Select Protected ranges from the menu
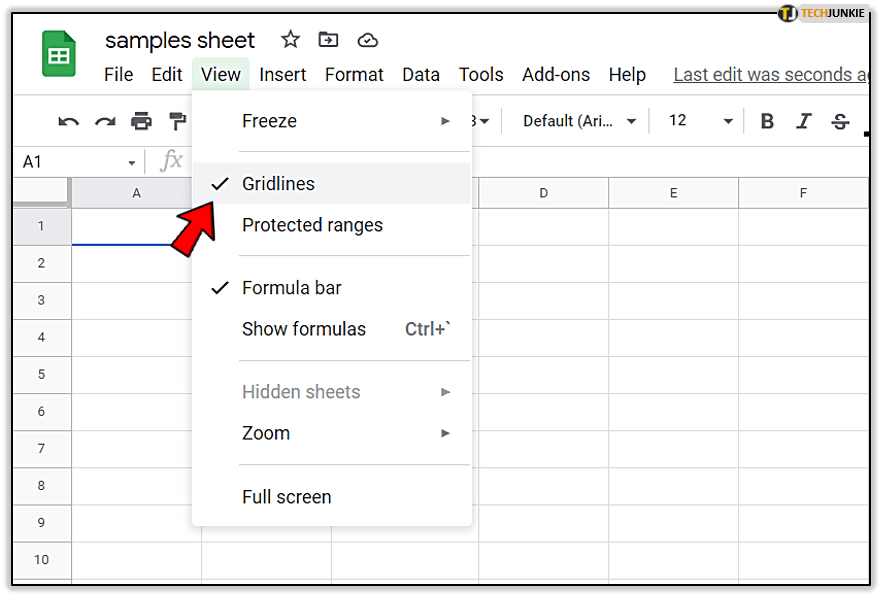882x597 pixels. [312, 225]
